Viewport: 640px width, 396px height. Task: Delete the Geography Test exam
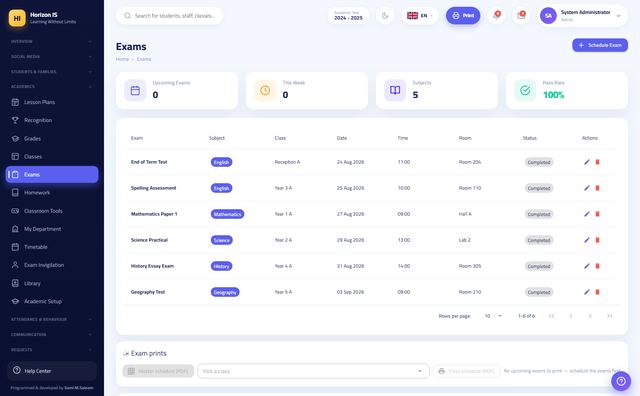[598, 292]
